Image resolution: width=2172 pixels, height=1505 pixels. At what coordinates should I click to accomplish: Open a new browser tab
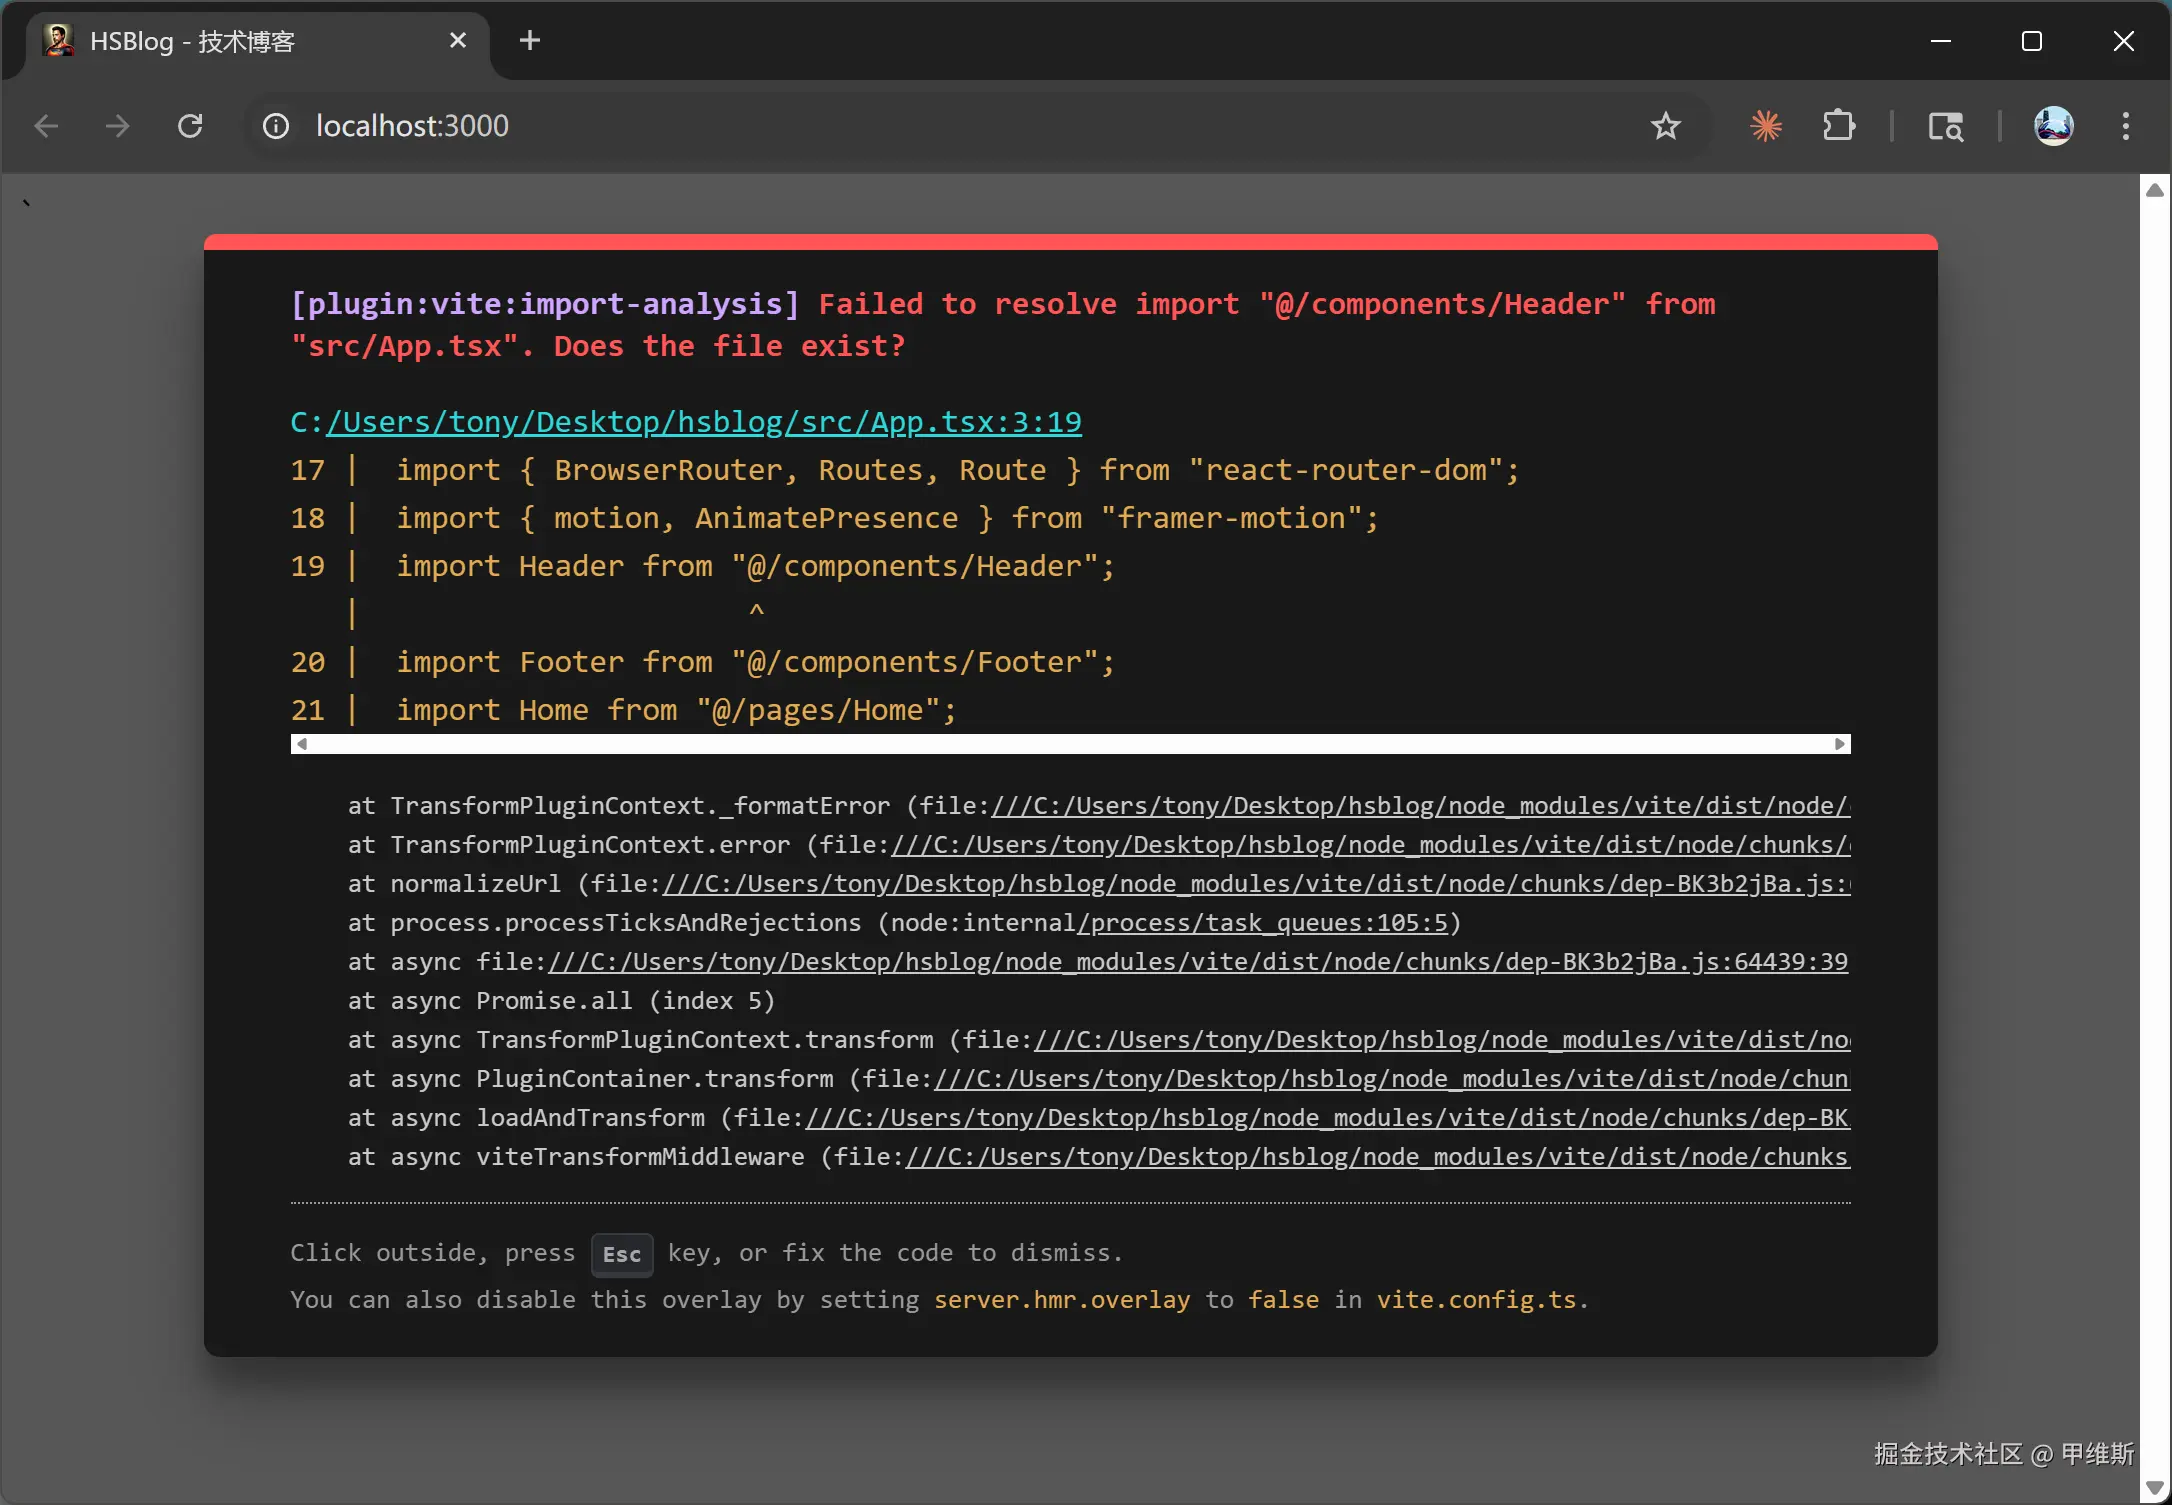(530, 41)
